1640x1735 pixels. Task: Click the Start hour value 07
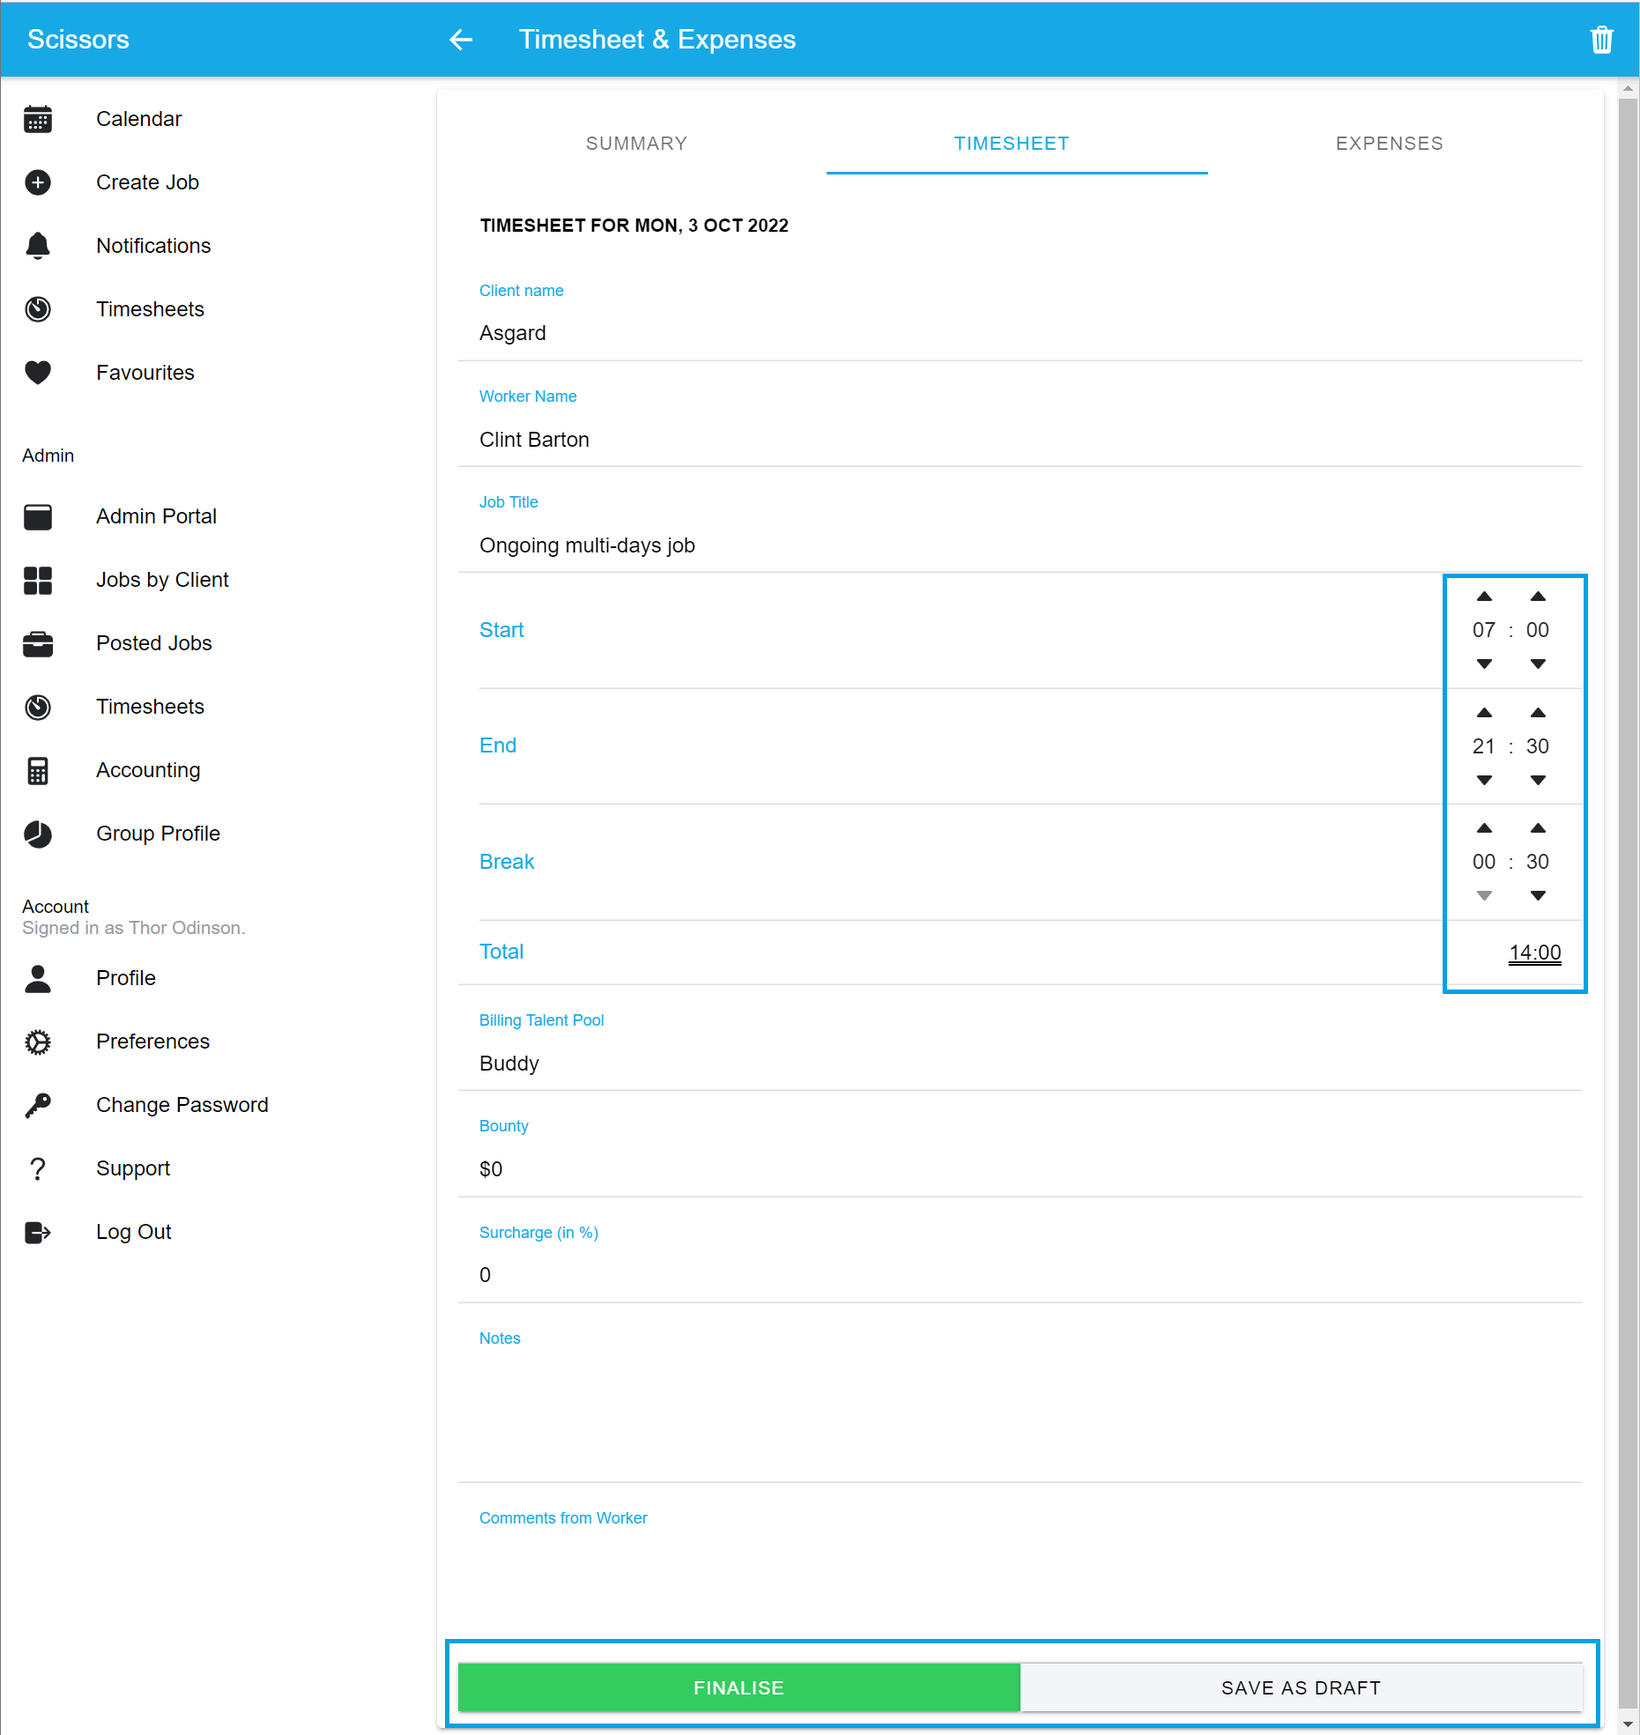pyautogui.click(x=1484, y=630)
